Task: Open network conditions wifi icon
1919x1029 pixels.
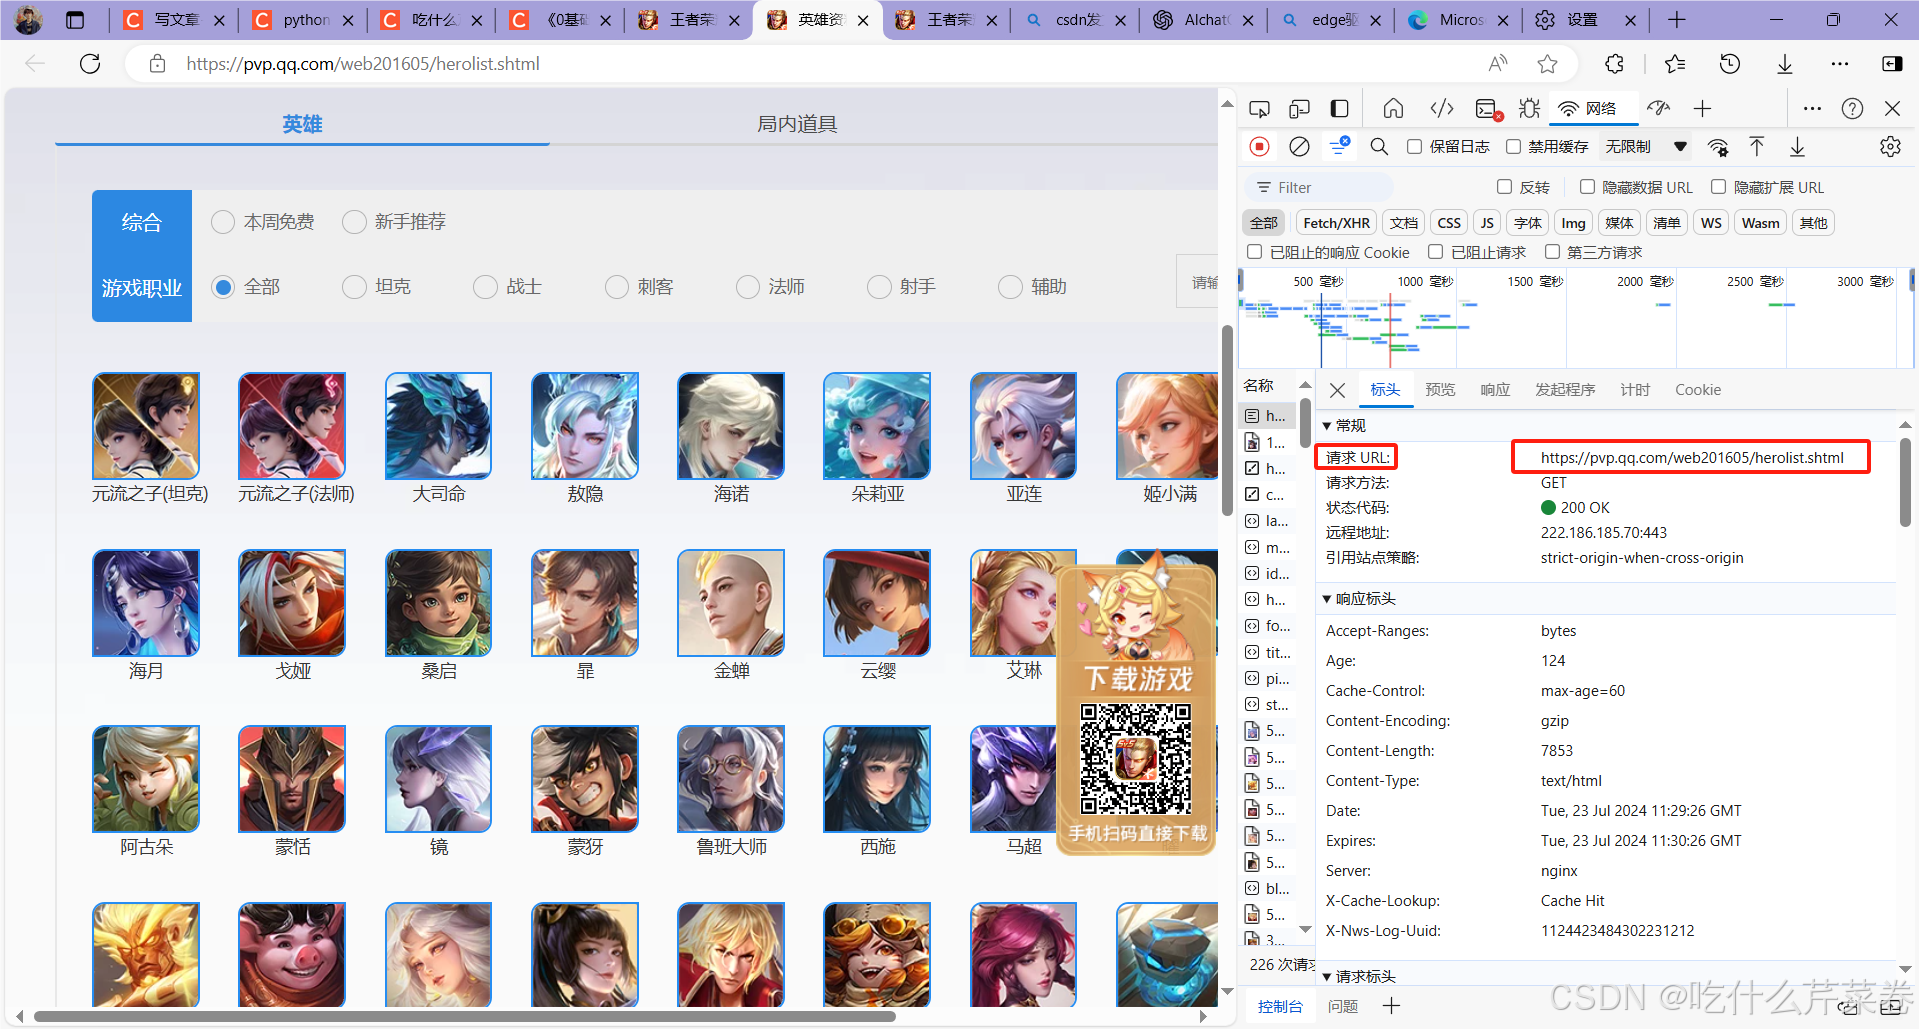Action: (1718, 147)
